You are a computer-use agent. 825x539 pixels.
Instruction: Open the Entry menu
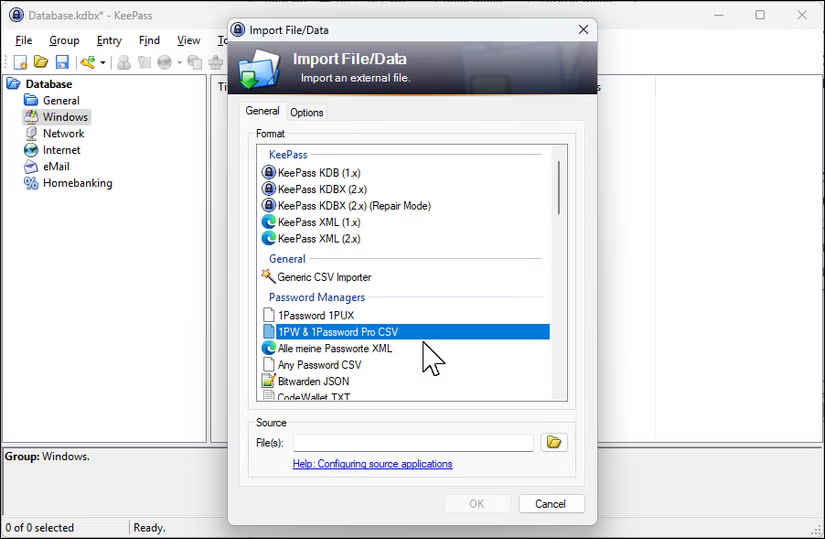[x=109, y=40]
